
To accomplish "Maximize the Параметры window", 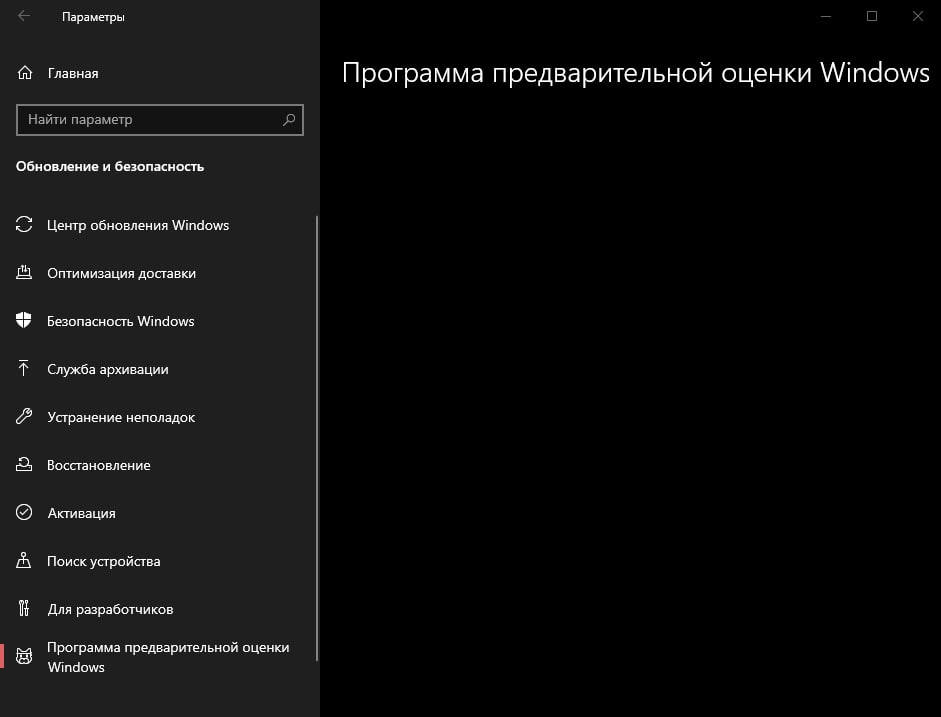I will 872,16.
